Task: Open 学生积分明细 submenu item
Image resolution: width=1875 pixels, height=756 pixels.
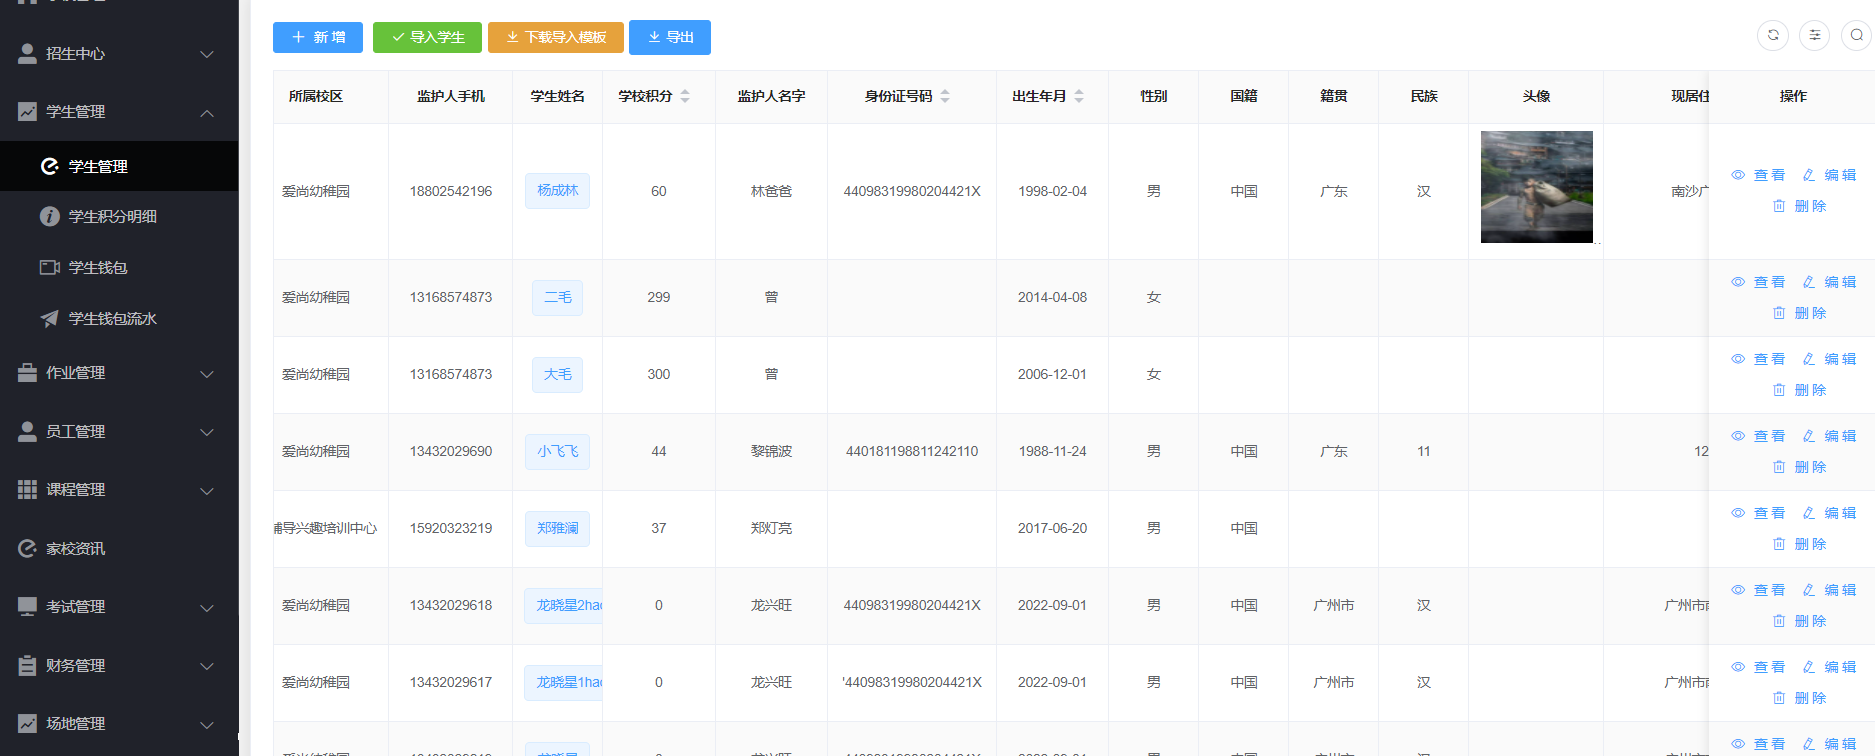Action: click(x=119, y=217)
